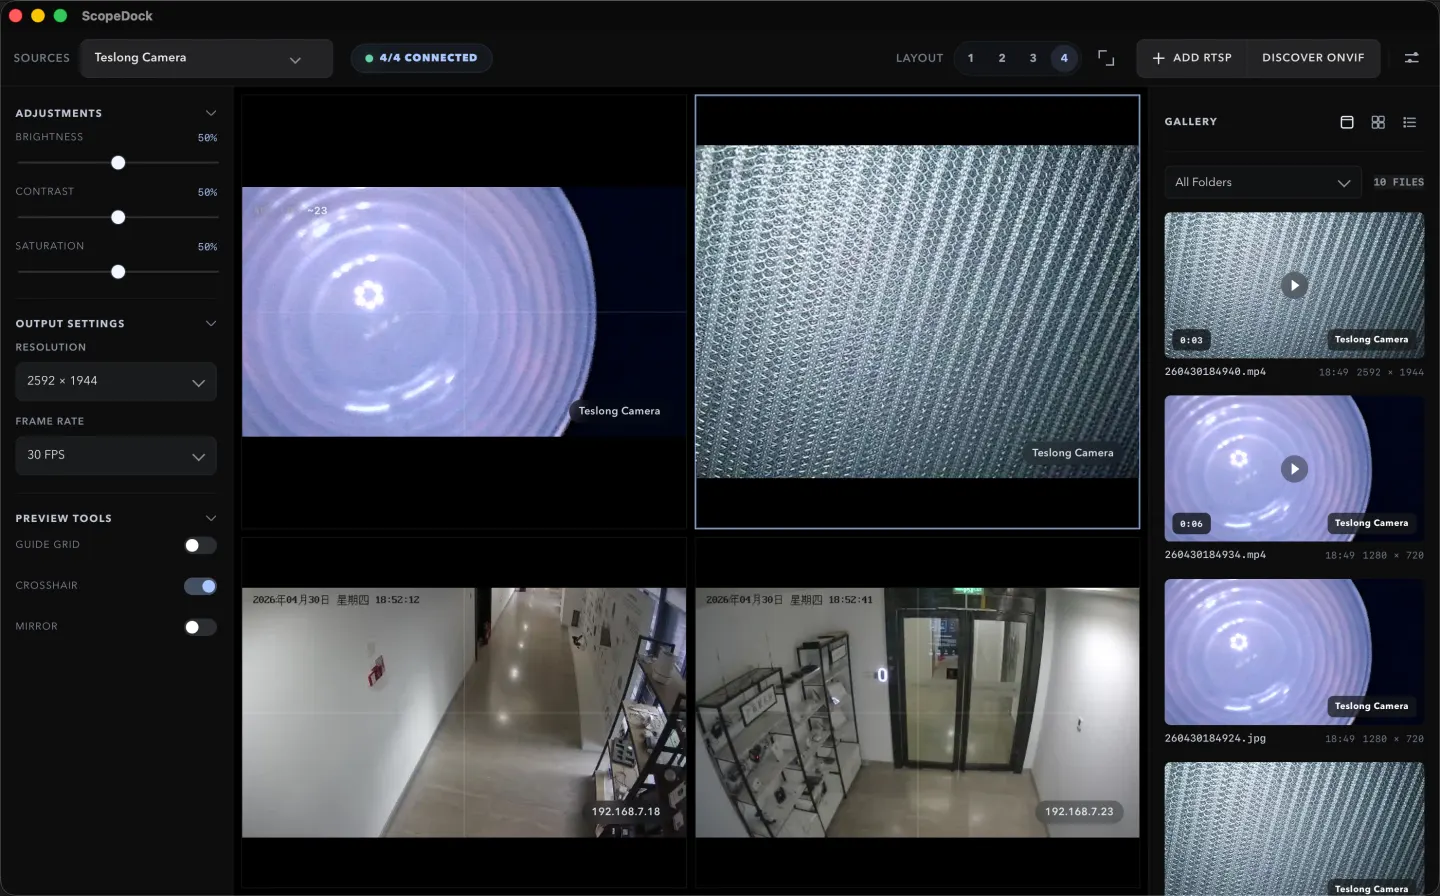Click the 0:06 duration badge
Image resolution: width=1440 pixels, height=896 pixels.
click(1191, 524)
